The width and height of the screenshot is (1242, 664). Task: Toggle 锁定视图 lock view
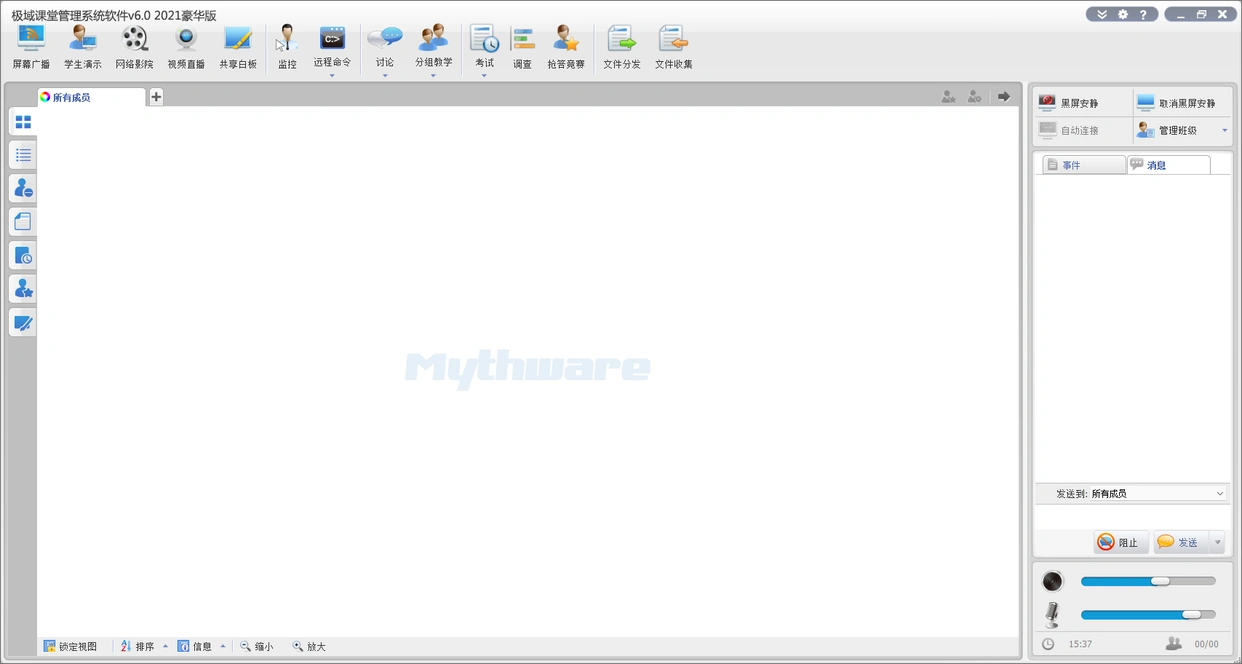coord(70,646)
